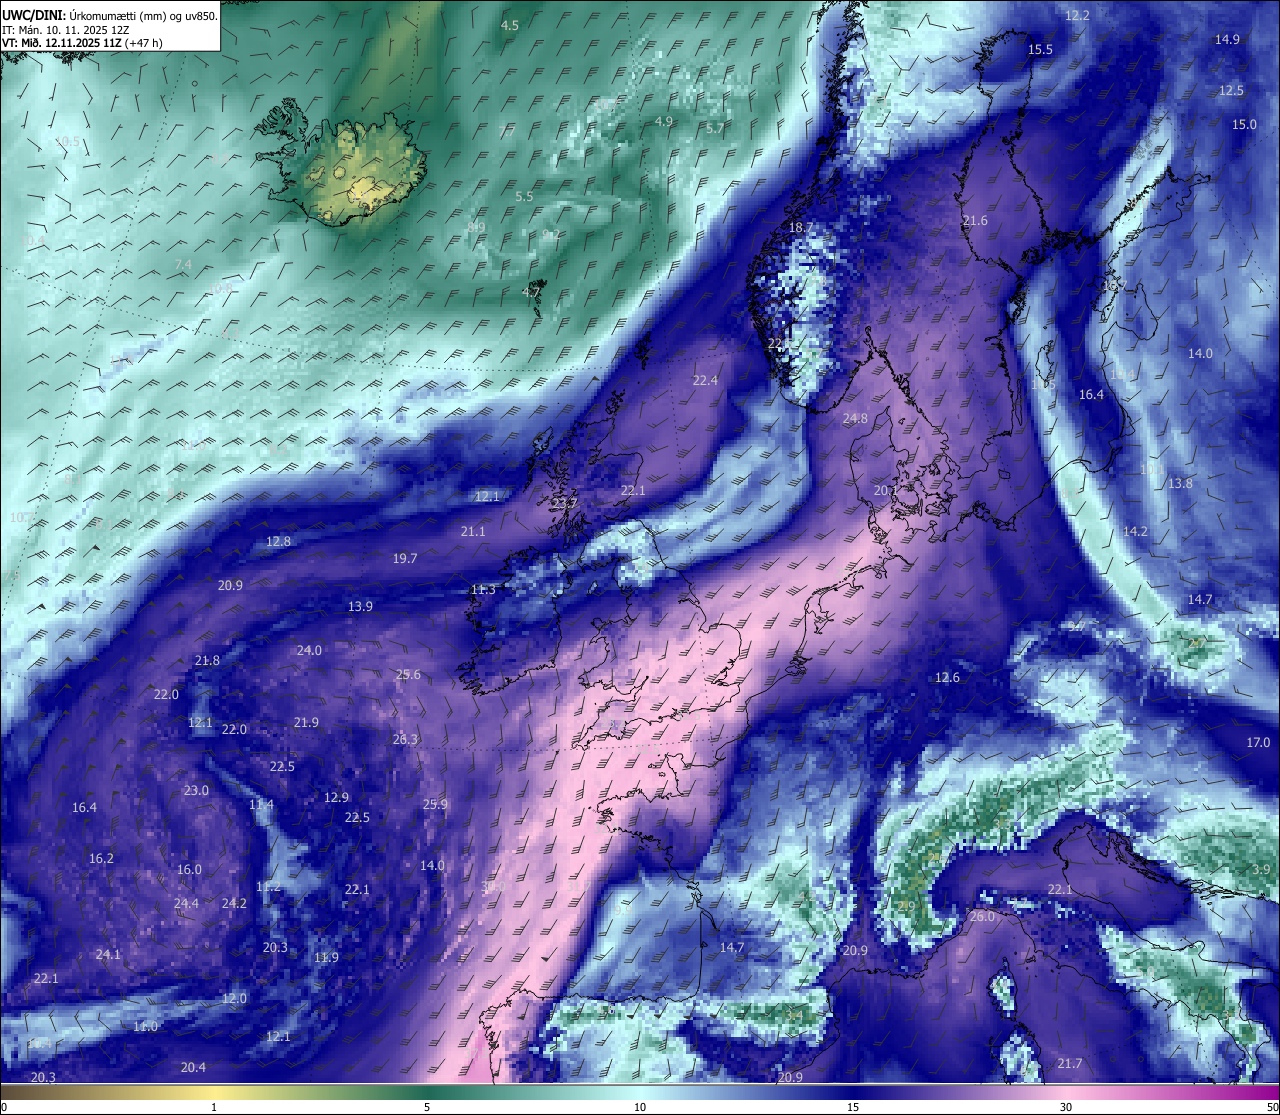Click the map value '13.8'
Image resolution: width=1280 pixels, height=1115 pixels.
coord(1180,483)
